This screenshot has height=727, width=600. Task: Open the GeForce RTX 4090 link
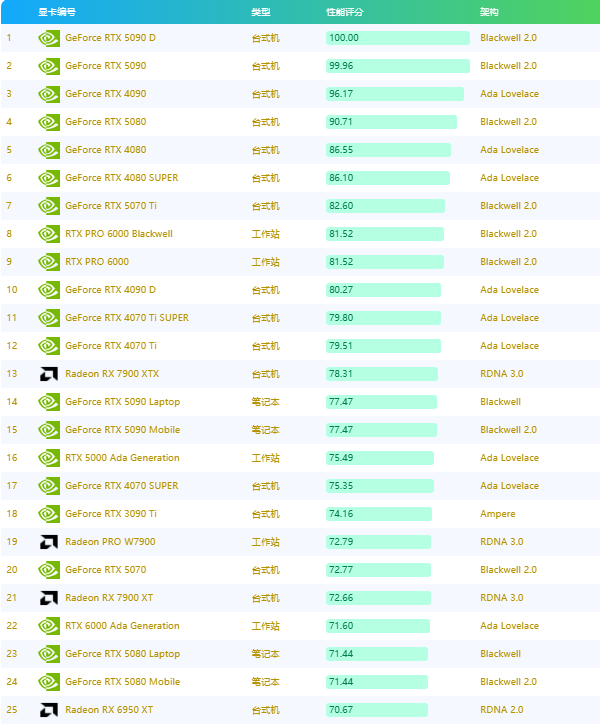click(106, 94)
